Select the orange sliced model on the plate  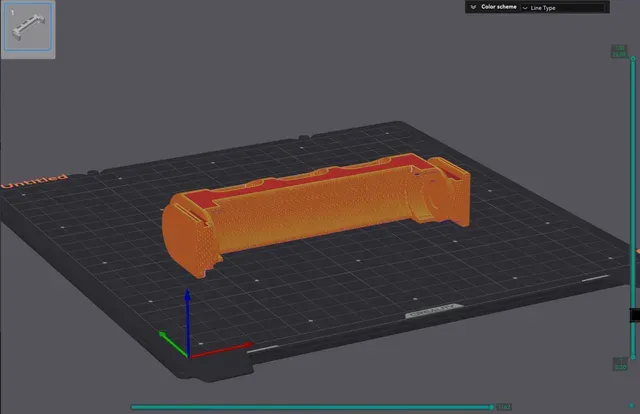[x=316, y=214]
